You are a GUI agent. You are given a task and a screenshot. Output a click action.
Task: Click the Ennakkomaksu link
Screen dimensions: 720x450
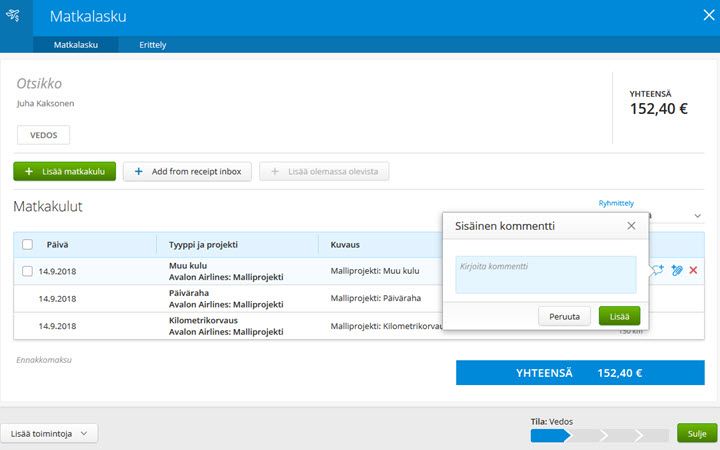pos(44,360)
